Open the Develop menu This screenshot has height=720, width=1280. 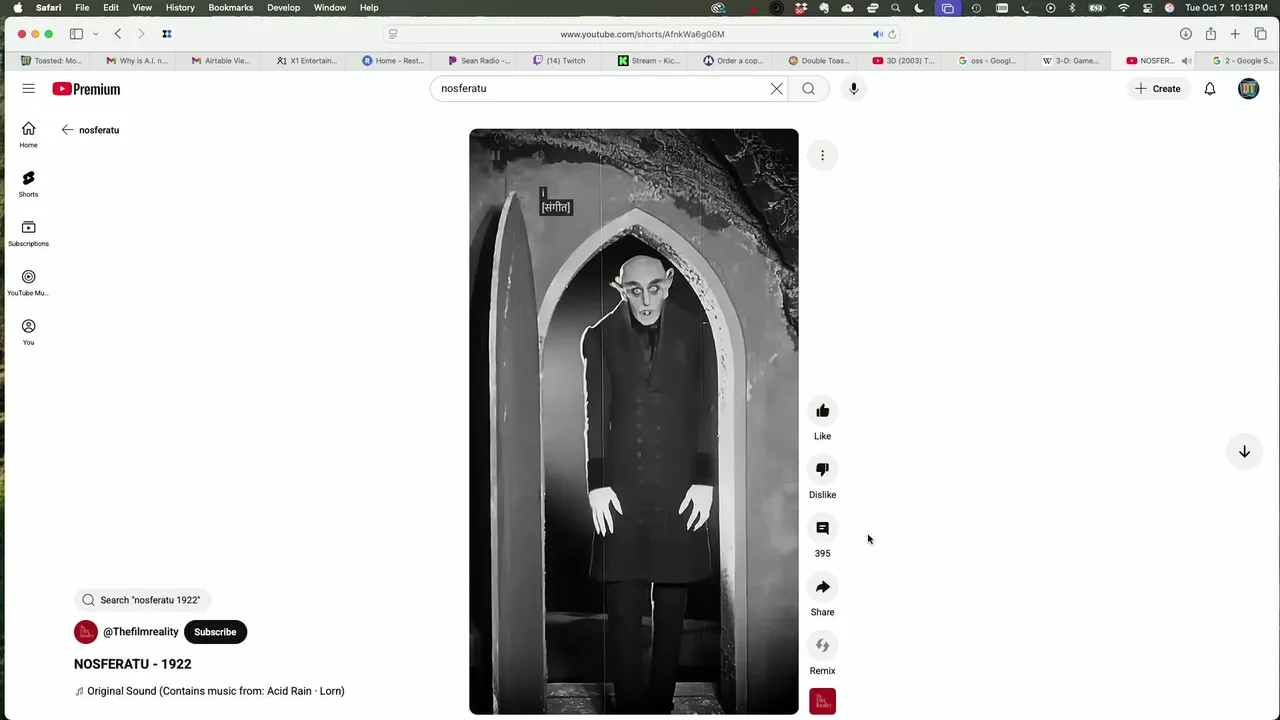[x=283, y=8]
